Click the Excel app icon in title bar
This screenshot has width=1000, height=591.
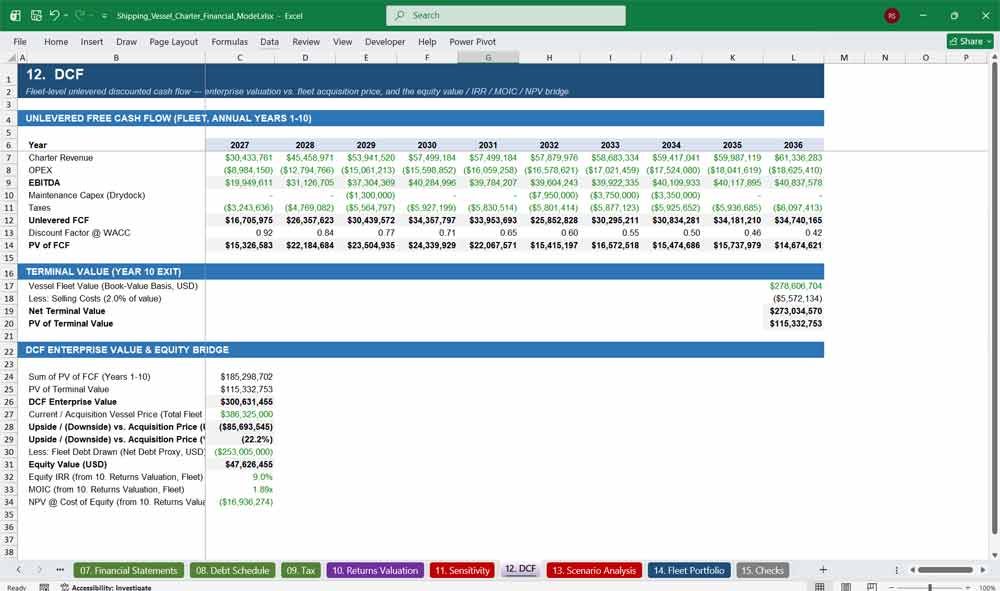[15, 15]
